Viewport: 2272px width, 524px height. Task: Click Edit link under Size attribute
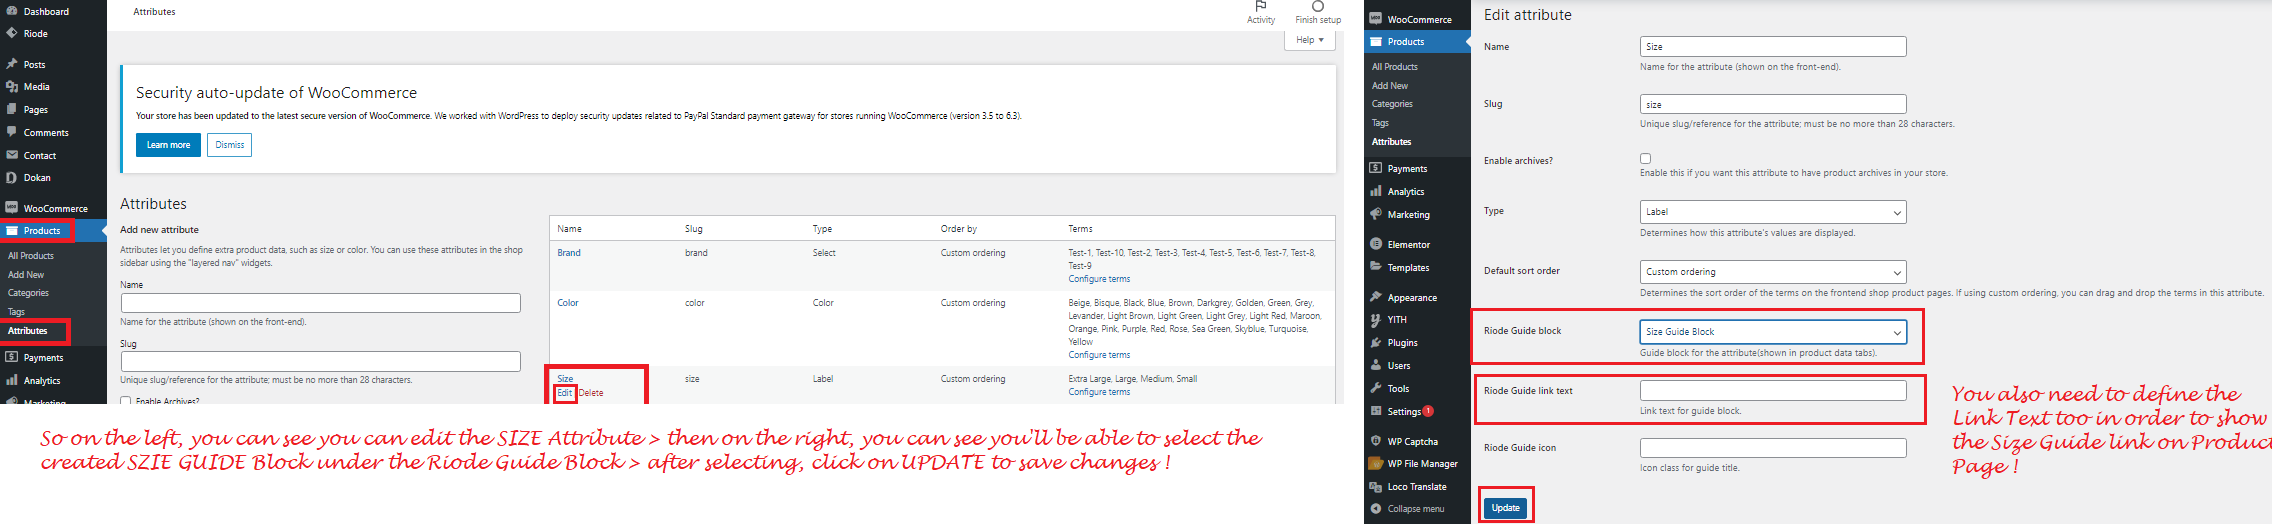[565, 393]
